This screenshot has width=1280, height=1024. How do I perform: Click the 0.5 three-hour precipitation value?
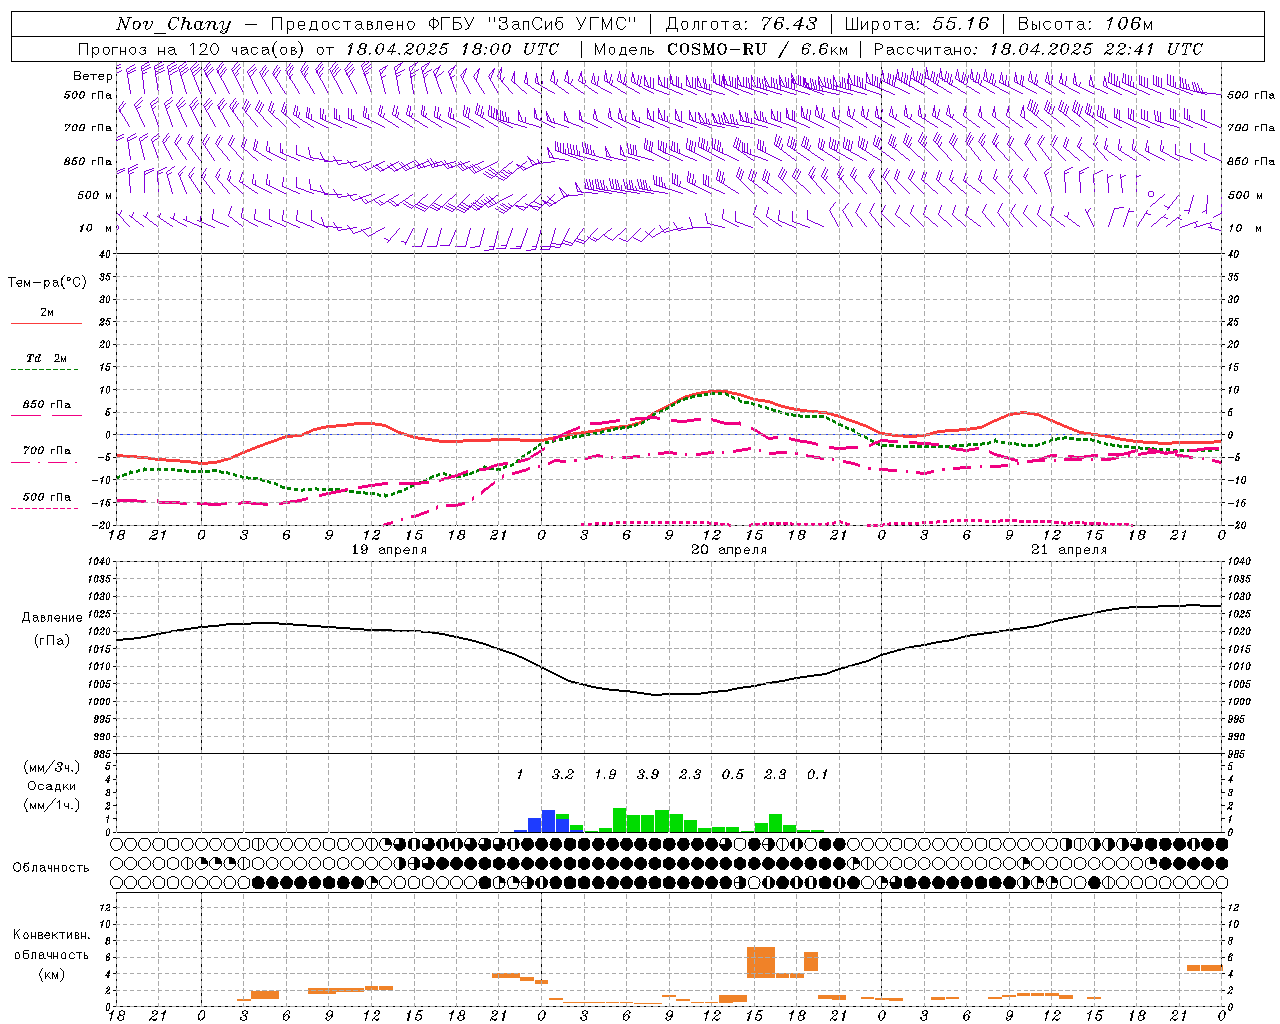(733, 774)
